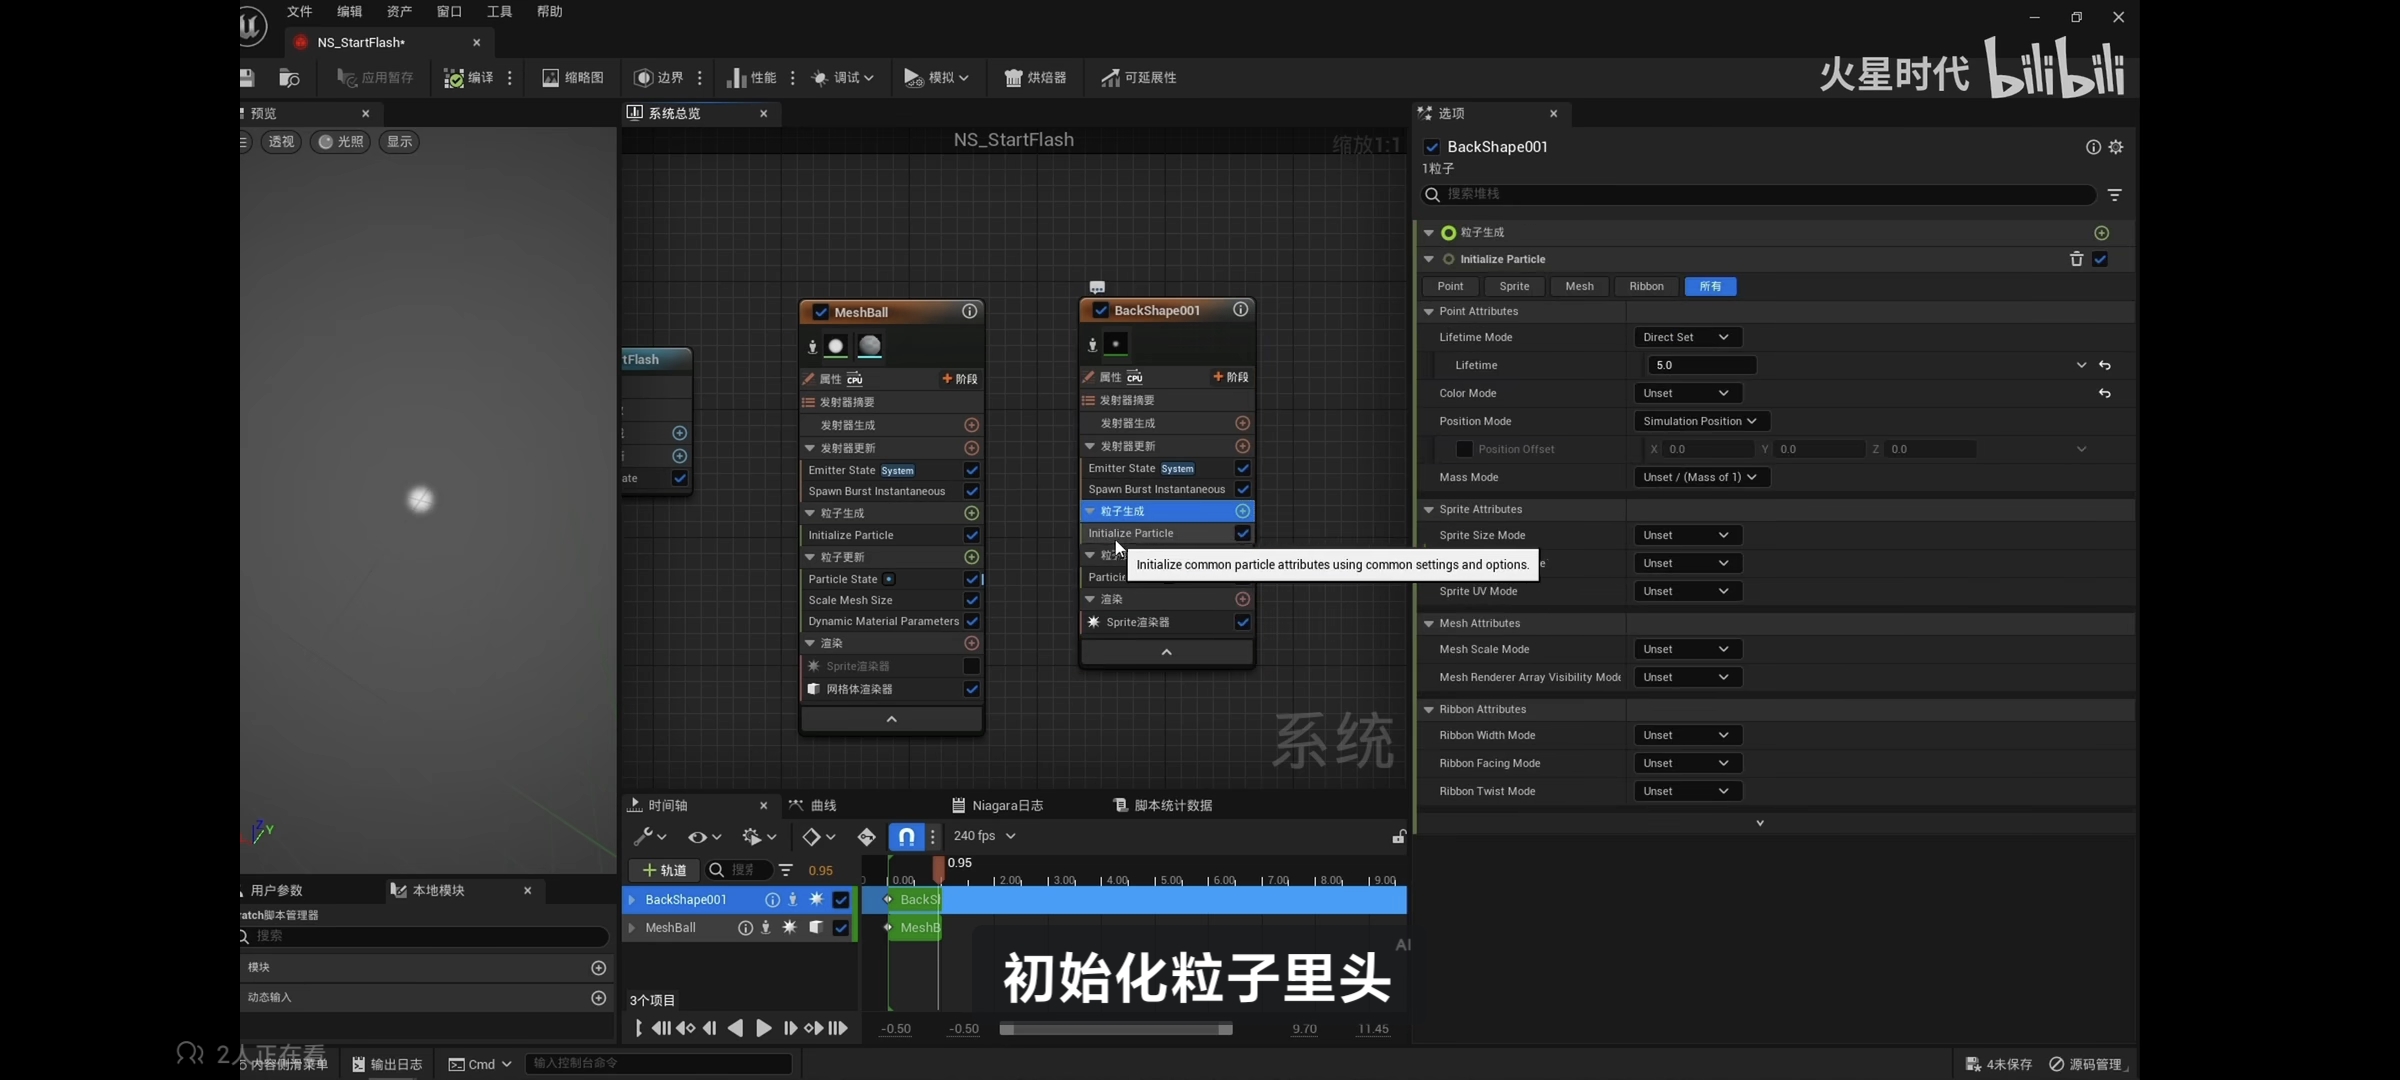
Task: Click the add-module plus icon beside 粒子生成 in the options panel
Action: 2101,233
